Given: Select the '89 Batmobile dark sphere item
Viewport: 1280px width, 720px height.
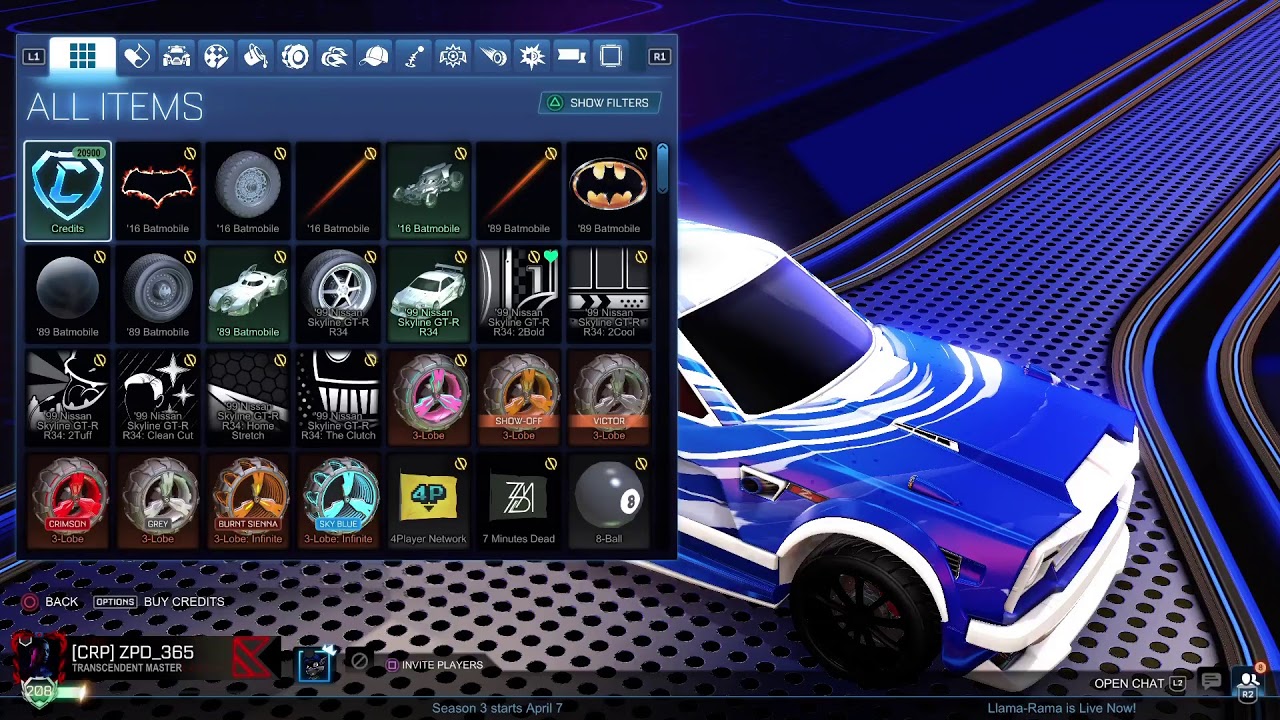Looking at the screenshot, I should (x=68, y=295).
